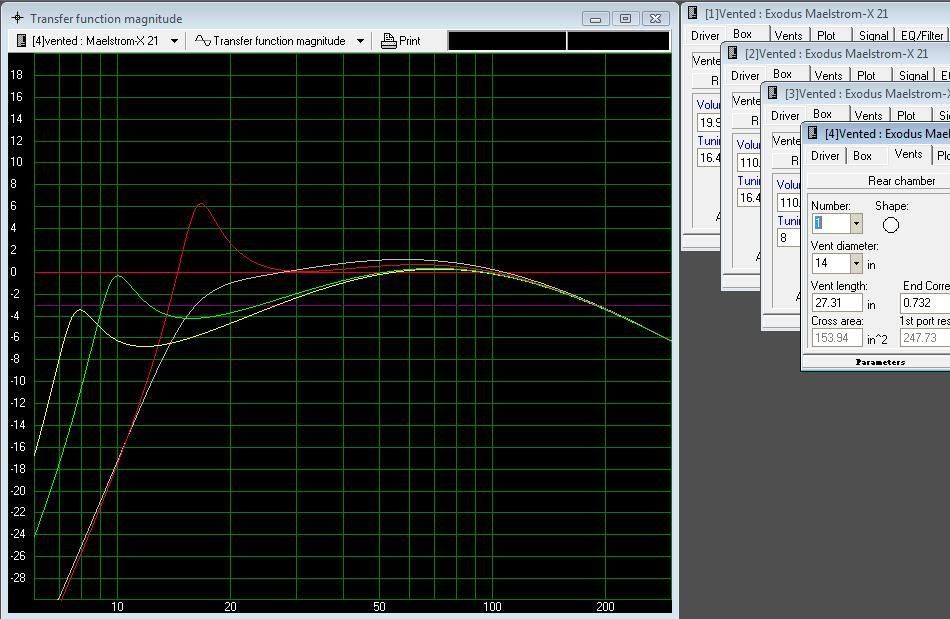Open the Vented box type combo in window [3]
This screenshot has height=619, width=950.
786,141
